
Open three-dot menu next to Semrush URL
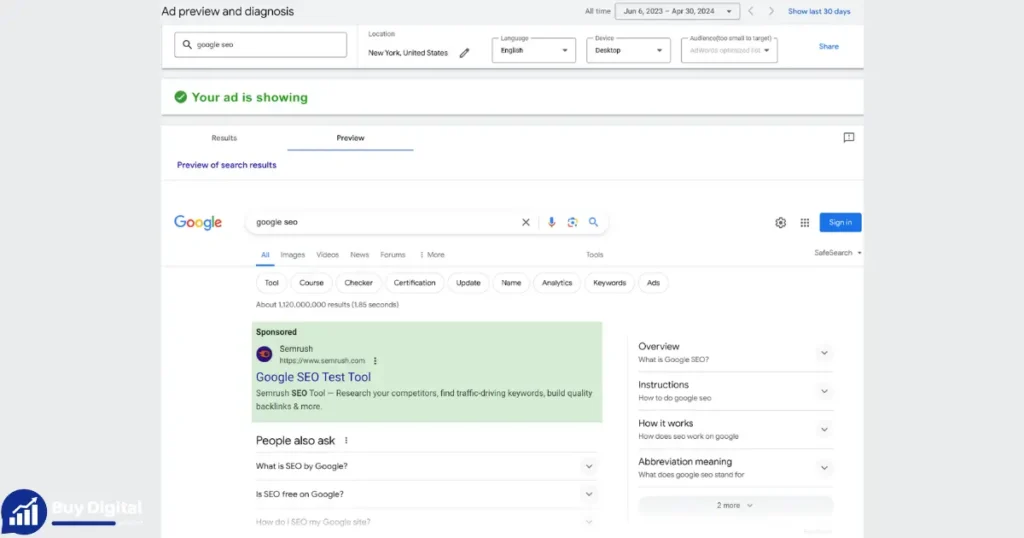[375, 360]
